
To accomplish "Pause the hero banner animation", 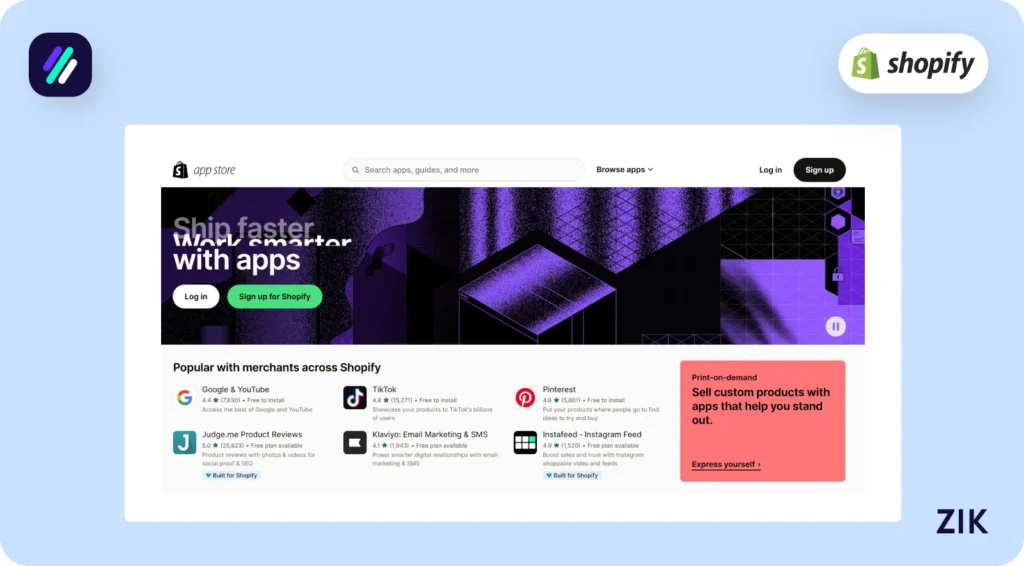I will tap(835, 326).
